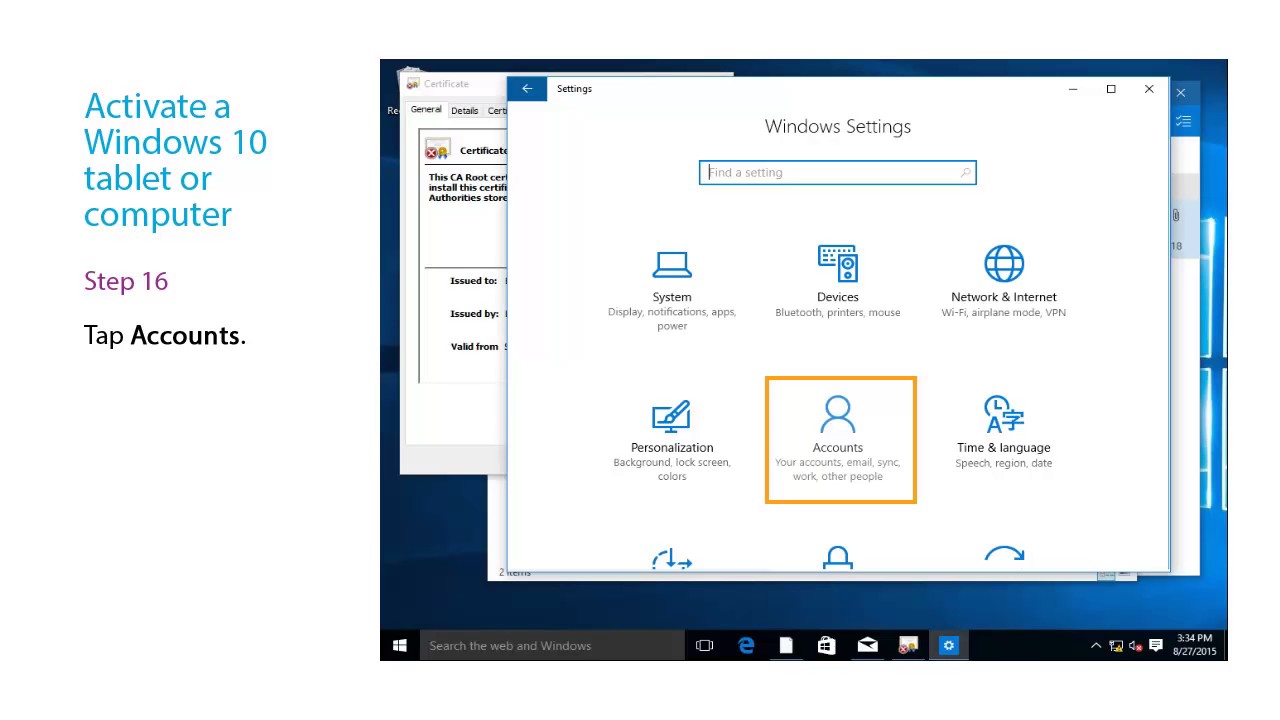Open the Store from the taskbar
The image size is (1280, 720).
(x=826, y=646)
